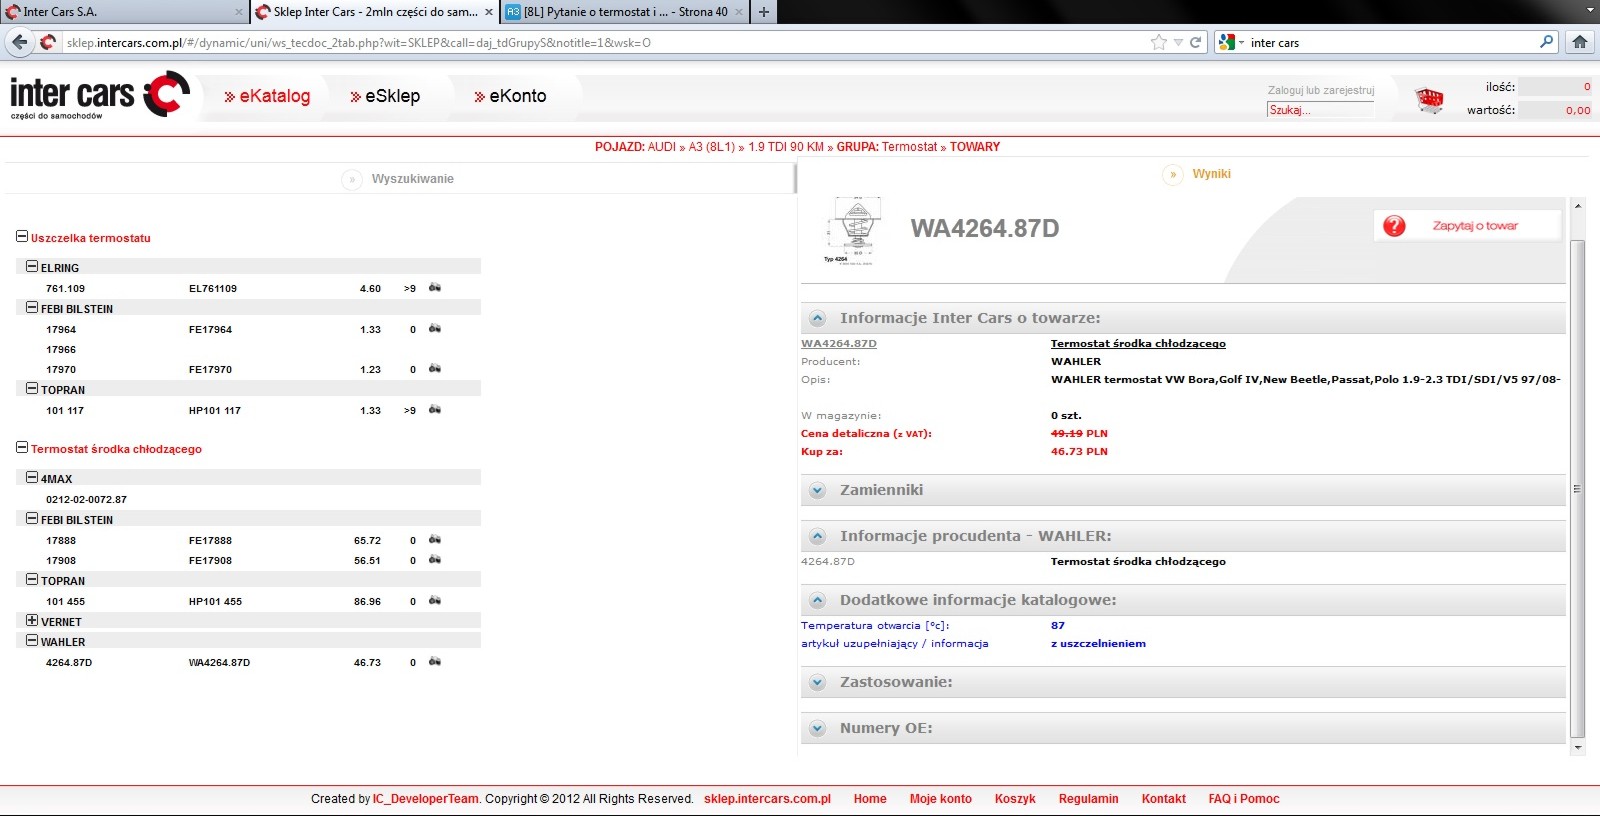
Task: Collapse WAHLER brand group
Action: tap(32, 641)
